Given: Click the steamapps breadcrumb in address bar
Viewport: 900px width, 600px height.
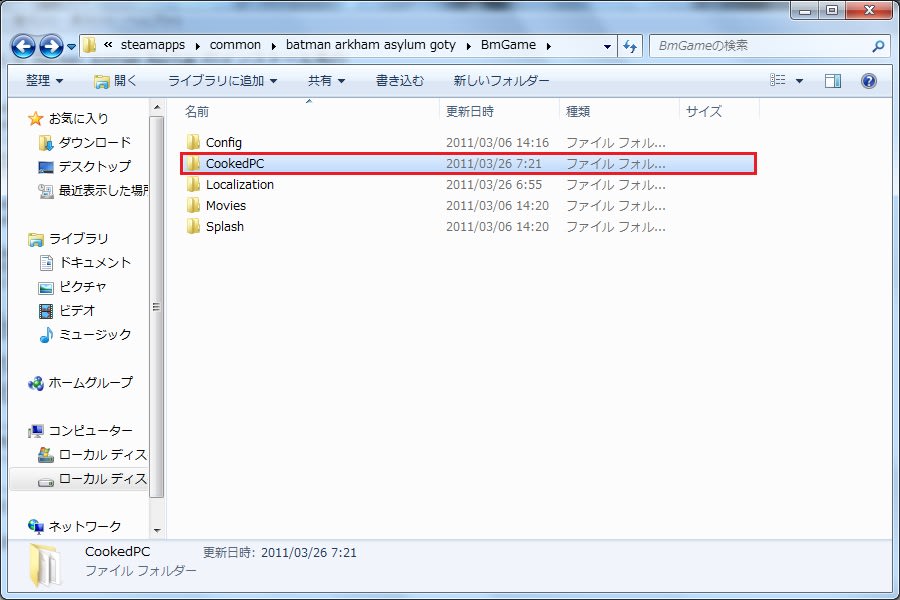Looking at the screenshot, I should (153, 45).
